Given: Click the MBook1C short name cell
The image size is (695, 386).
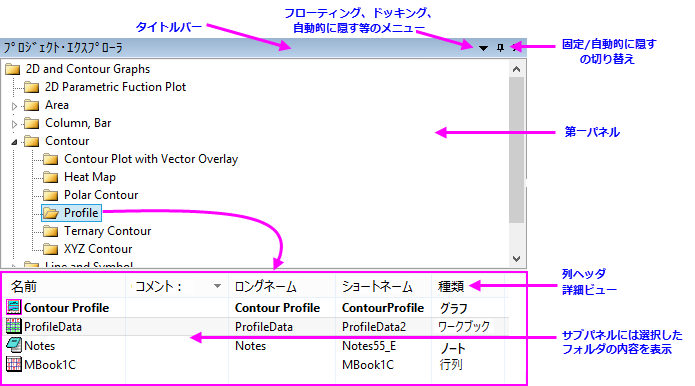Looking at the screenshot, I should [368, 365].
